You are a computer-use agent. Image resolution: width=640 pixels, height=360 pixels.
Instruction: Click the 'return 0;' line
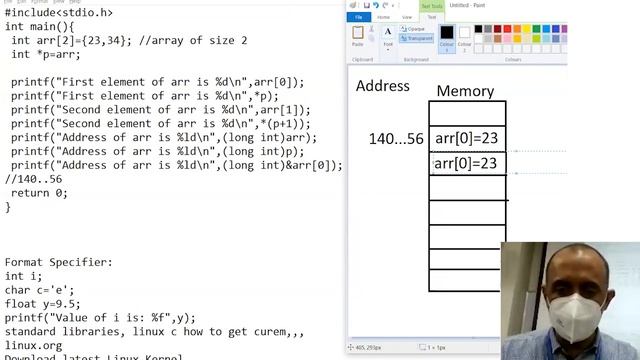tap(39, 193)
